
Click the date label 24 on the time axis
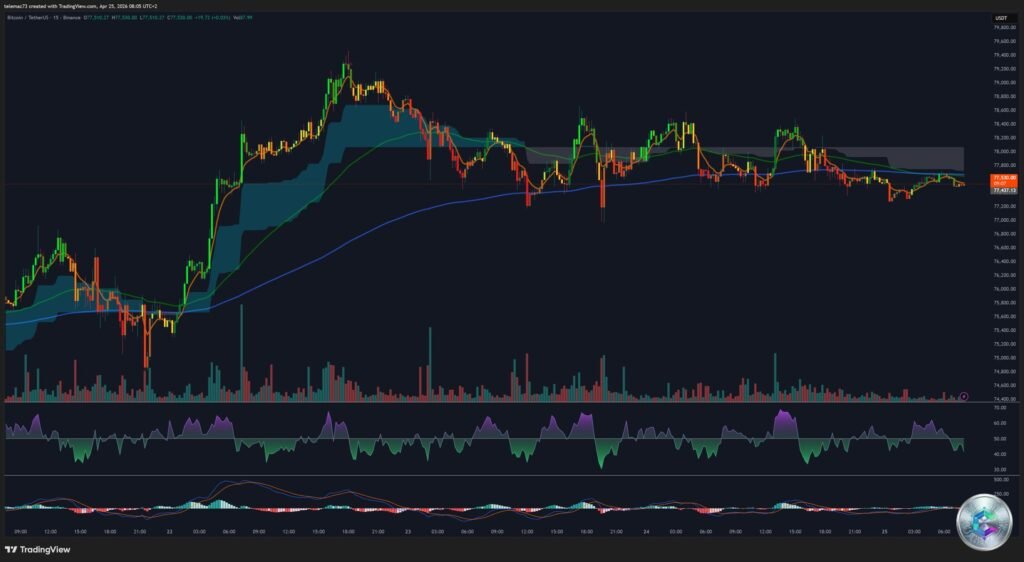click(646, 532)
